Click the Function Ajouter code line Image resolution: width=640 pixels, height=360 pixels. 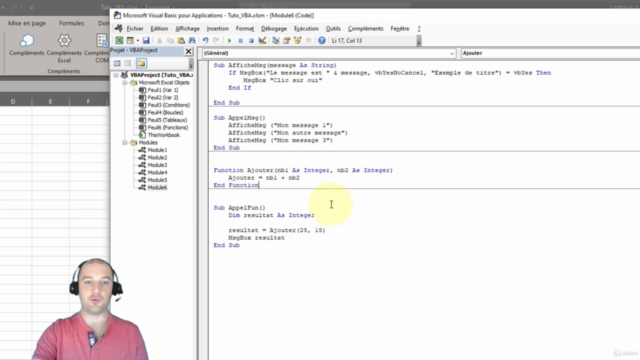coord(303,170)
